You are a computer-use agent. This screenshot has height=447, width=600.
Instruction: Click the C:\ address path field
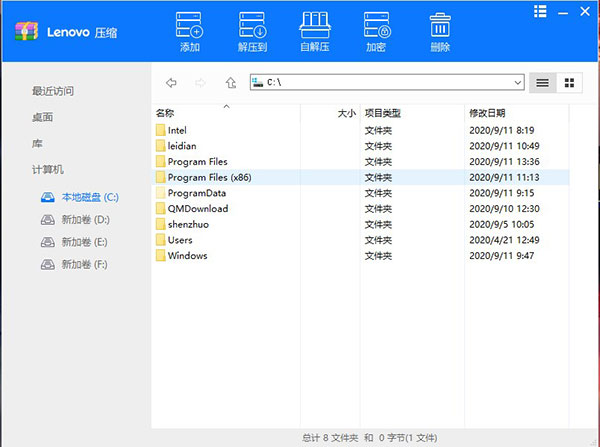385,83
